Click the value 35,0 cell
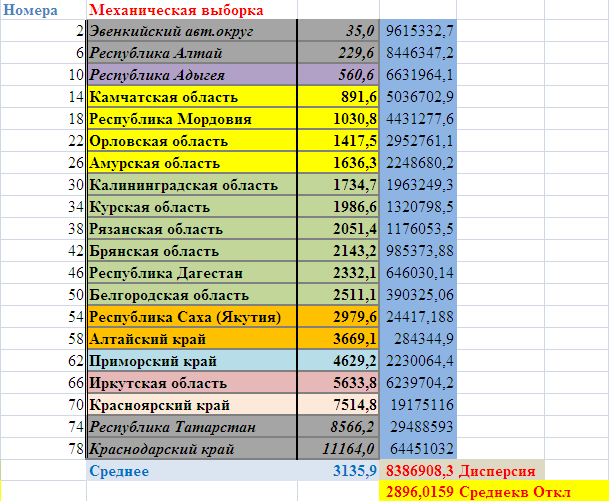The image size is (609, 501). (339, 30)
